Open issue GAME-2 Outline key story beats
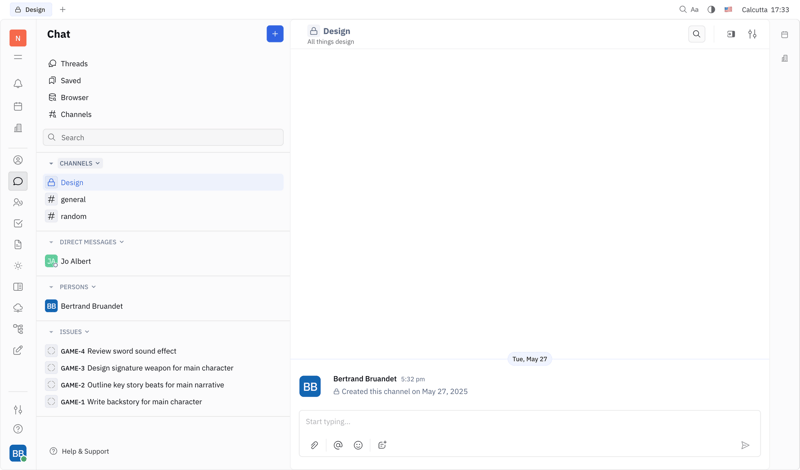The image size is (800, 470). 163,384
